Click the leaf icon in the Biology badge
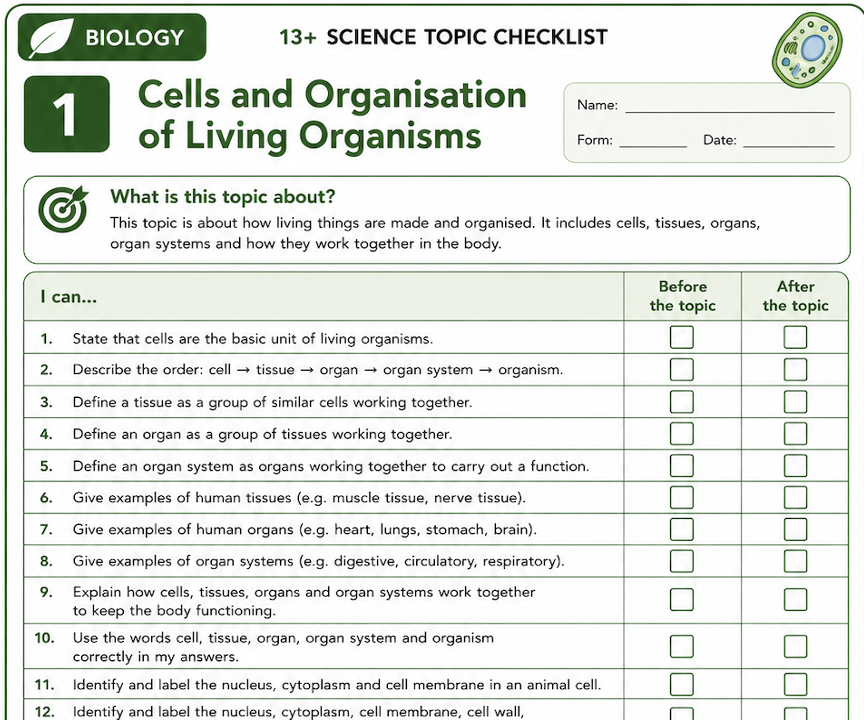The width and height of the screenshot is (864, 720). coord(52,37)
